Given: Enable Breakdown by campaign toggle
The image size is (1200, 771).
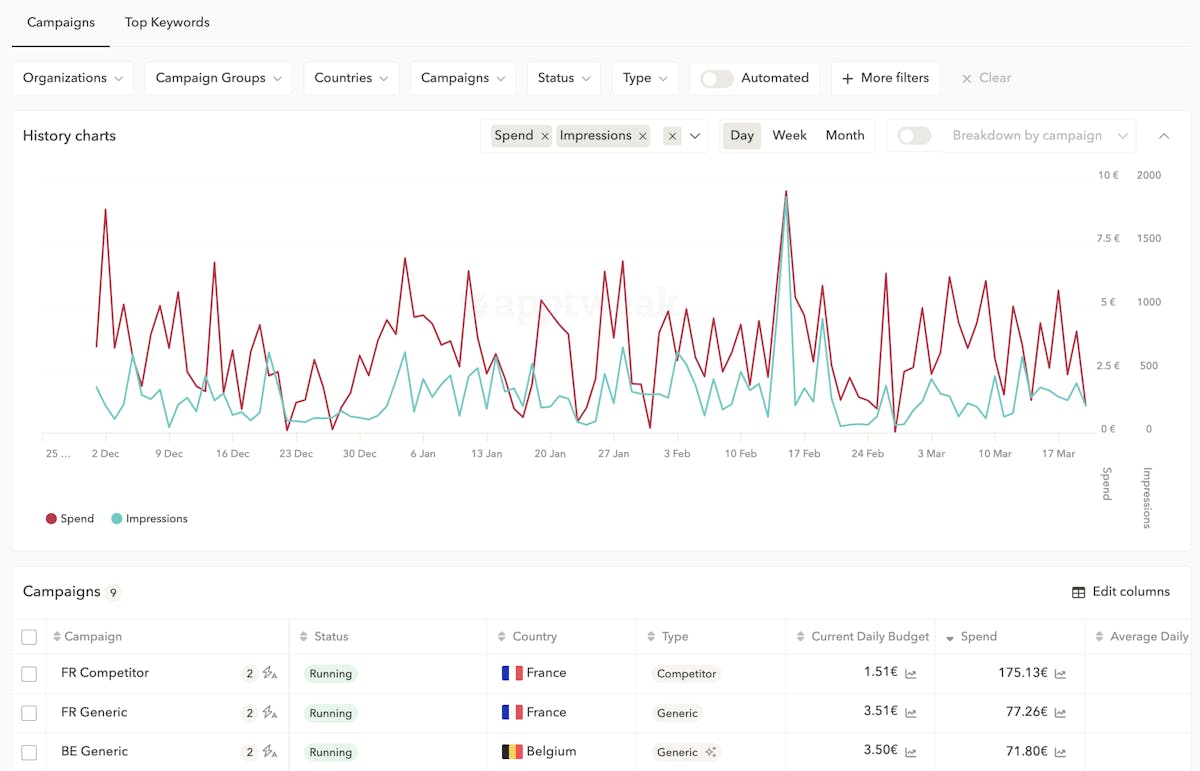Looking at the screenshot, I should click(914, 136).
